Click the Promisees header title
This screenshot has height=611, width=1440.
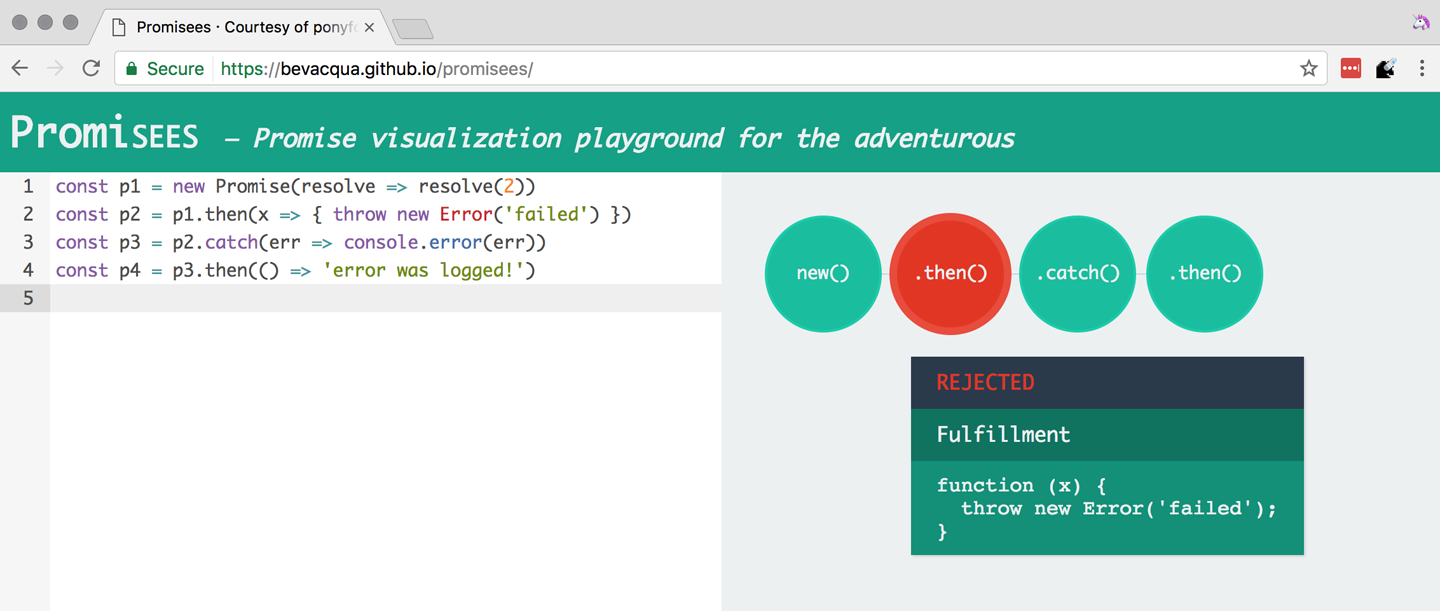pyautogui.click(x=104, y=133)
